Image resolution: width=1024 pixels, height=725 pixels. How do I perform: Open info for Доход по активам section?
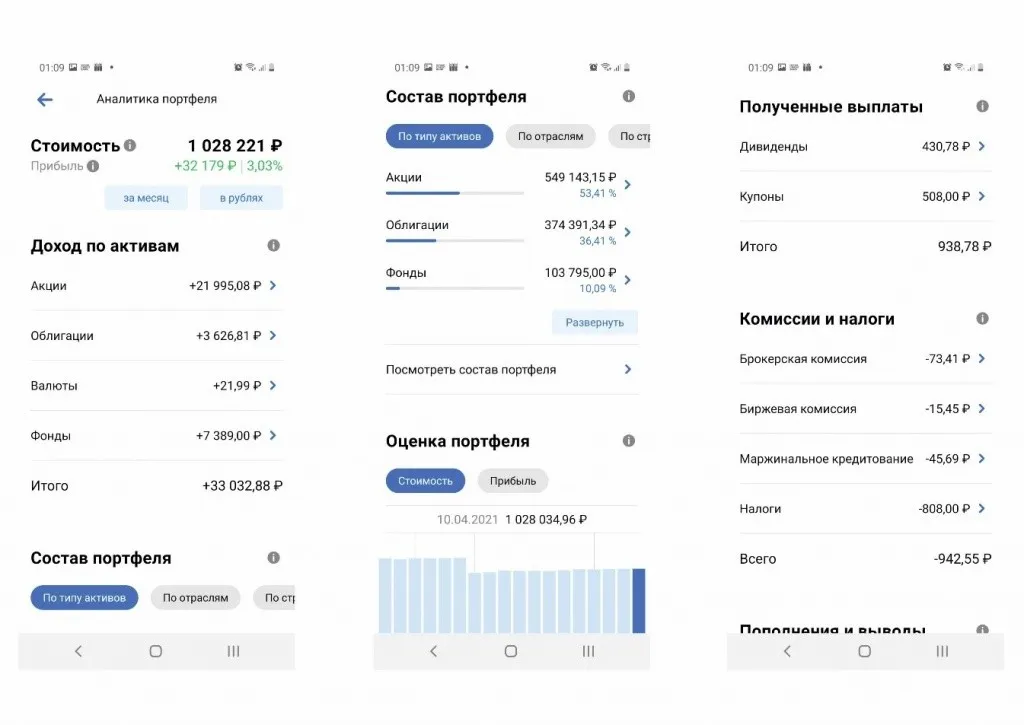273,246
